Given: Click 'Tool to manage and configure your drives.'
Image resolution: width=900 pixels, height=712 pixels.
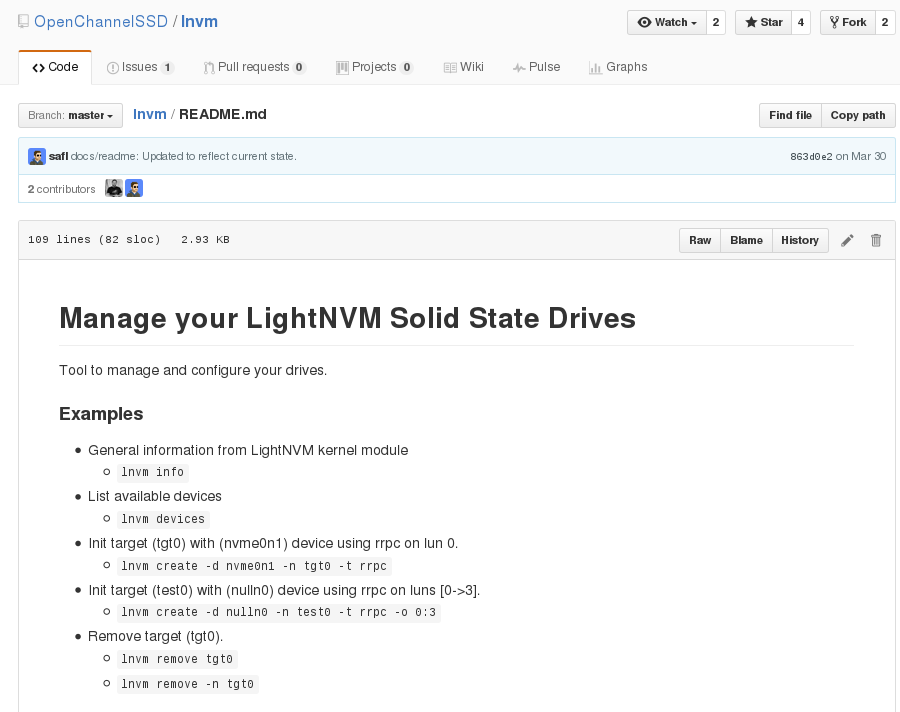Looking at the screenshot, I should (x=193, y=370).
